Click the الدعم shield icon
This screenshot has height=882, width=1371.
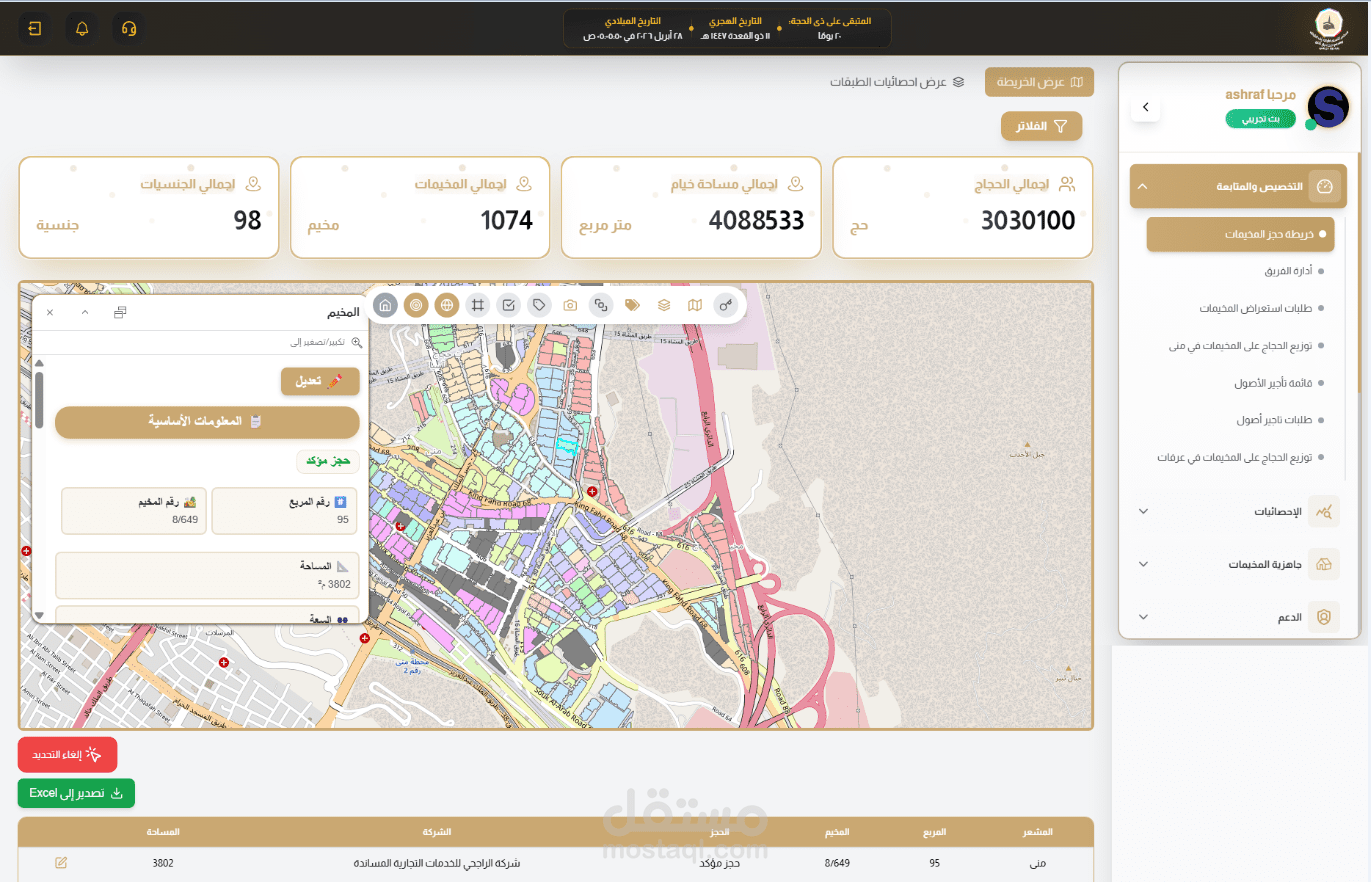[x=1324, y=617]
